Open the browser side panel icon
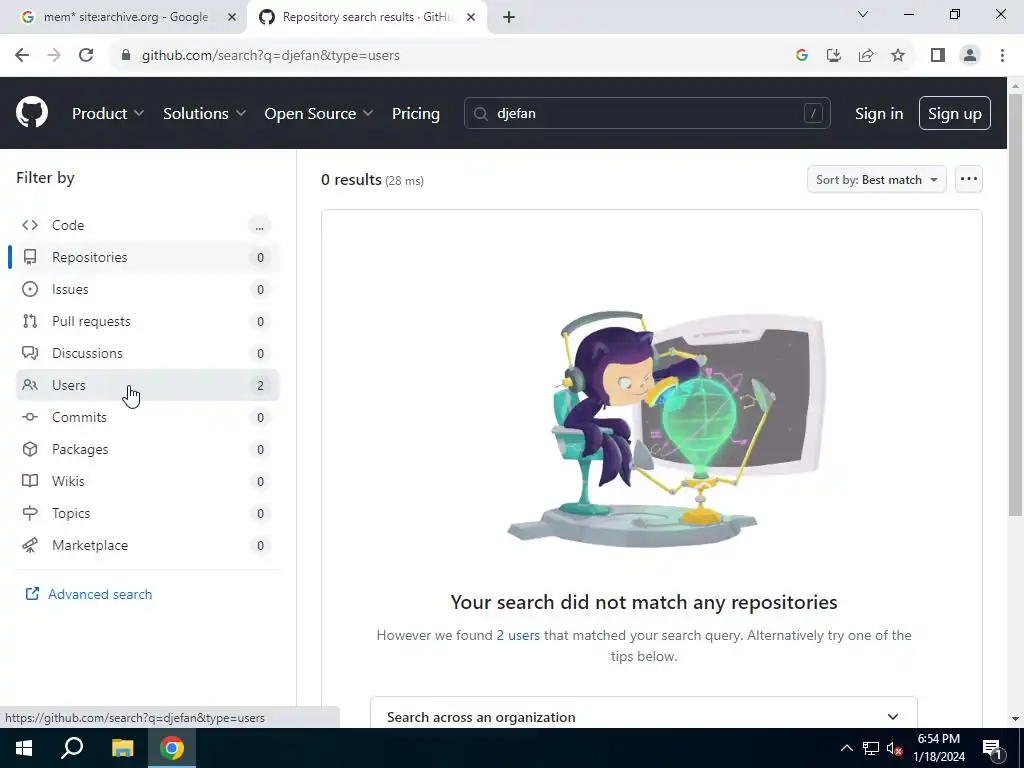This screenshot has width=1024, height=768. point(938,55)
